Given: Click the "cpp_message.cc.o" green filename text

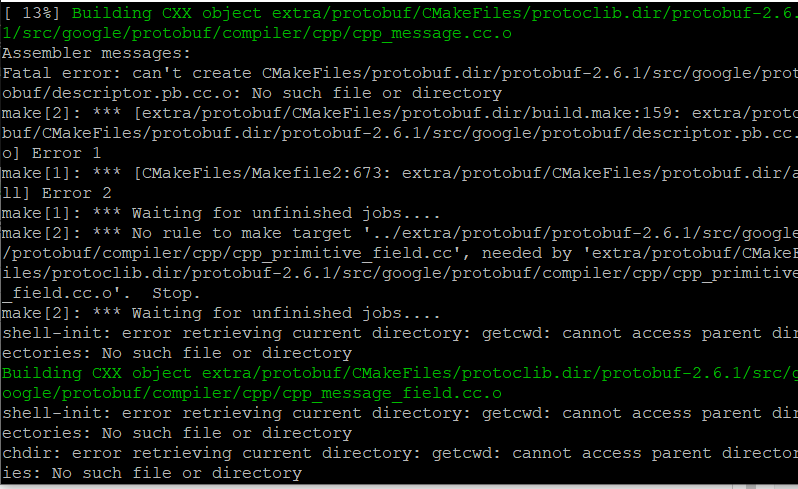Looking at the screenshot, I should coord(432,34).
